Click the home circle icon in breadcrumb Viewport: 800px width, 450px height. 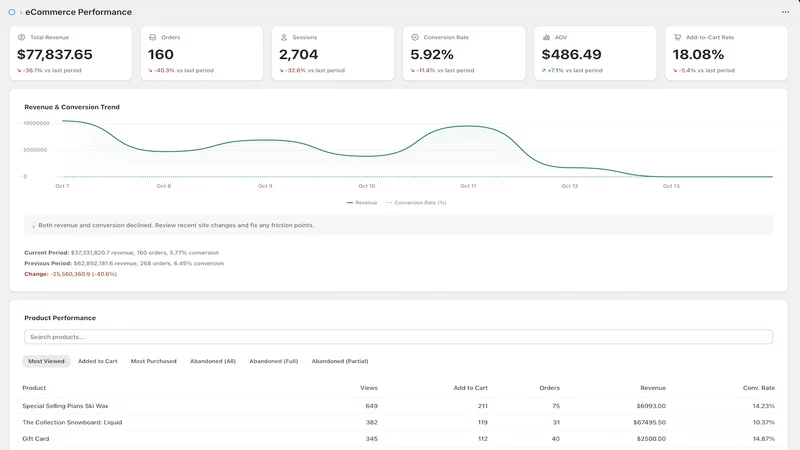click(12, 12)
